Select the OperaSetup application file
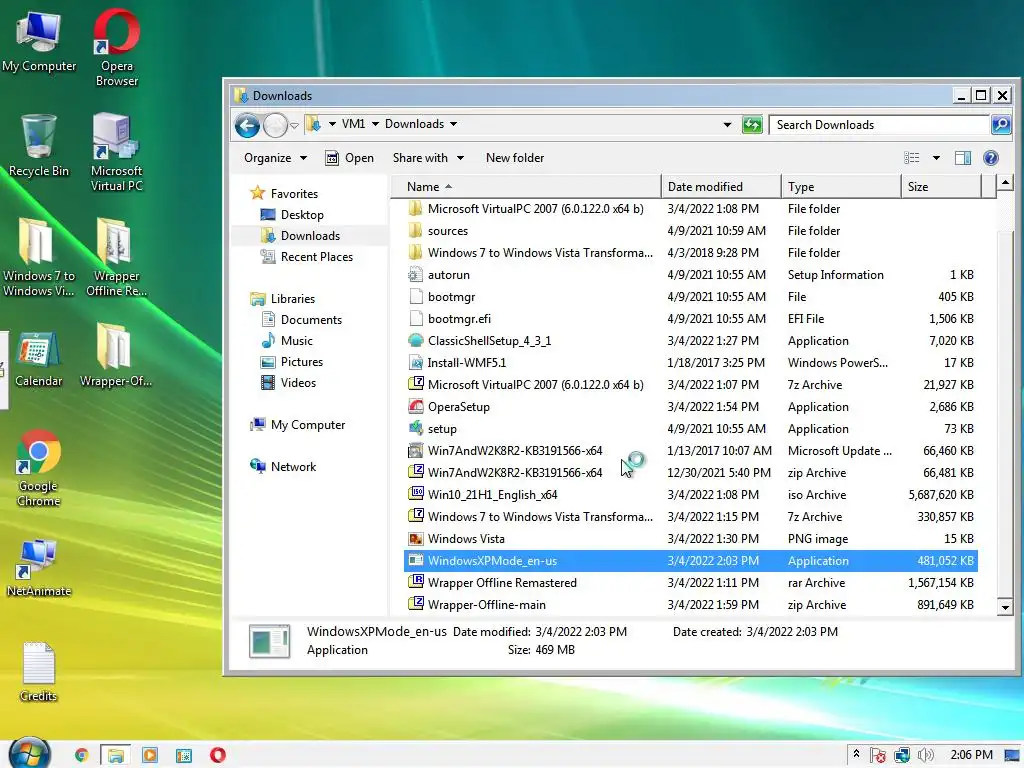The width and height of the screenshot is (1024, 768). coord(691,407)
